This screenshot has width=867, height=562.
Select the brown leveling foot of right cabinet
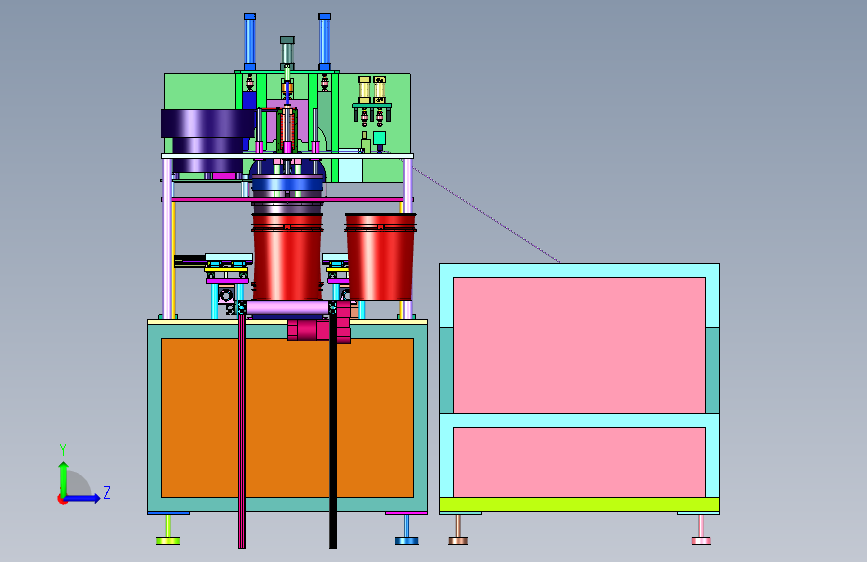[458, 530]
